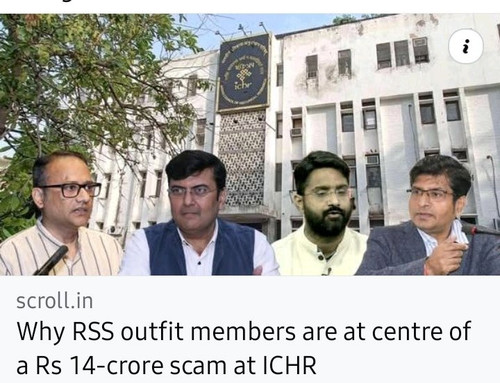This screenshot has width=500, height=383.
Task: Tap the patterned lattice wall below ICHR sign
Action: pyautogui.click(x=242, y=158)
